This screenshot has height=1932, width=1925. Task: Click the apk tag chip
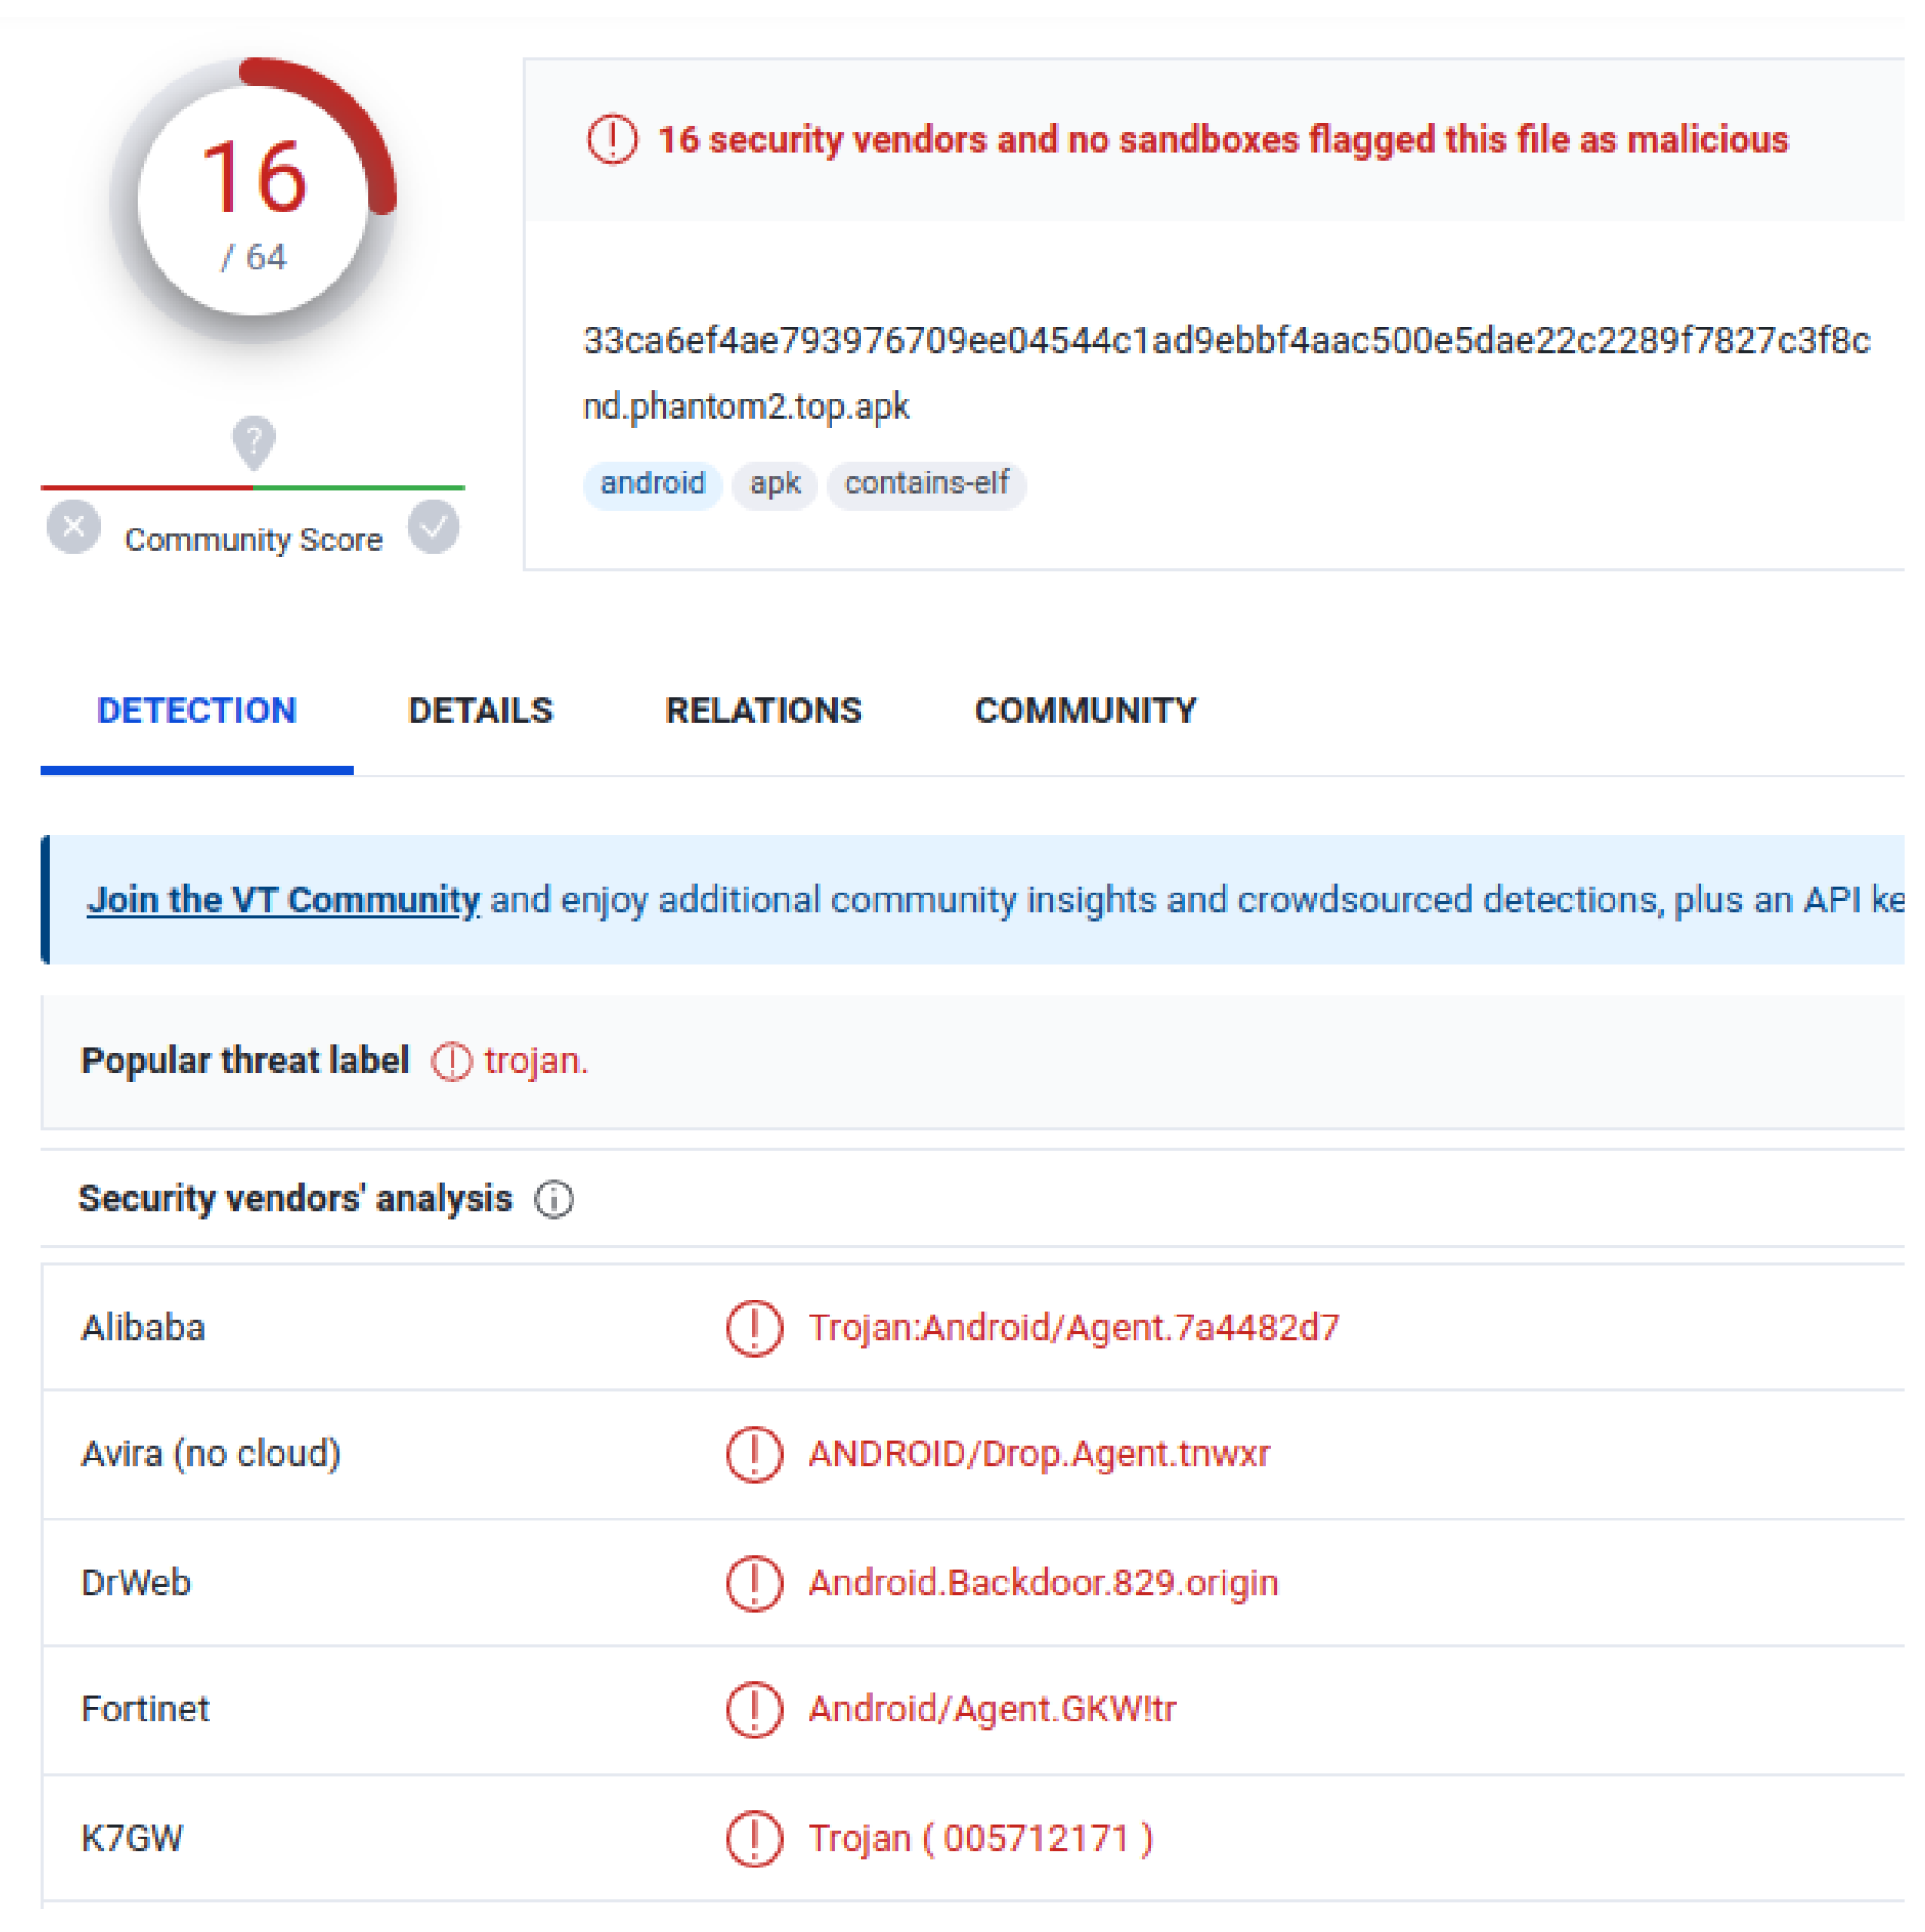tap(775, 484)
